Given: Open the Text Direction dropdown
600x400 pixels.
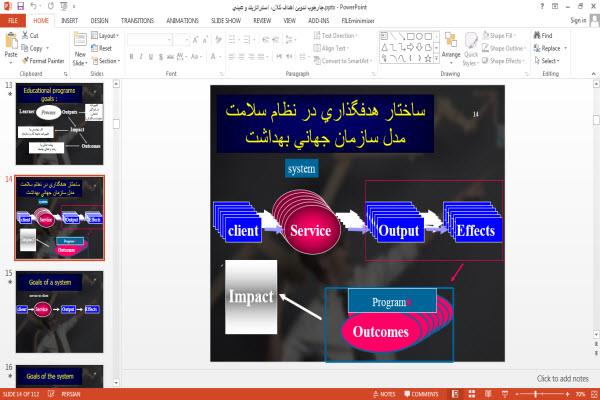Looking at the screenshot, I should click(336, 36).
